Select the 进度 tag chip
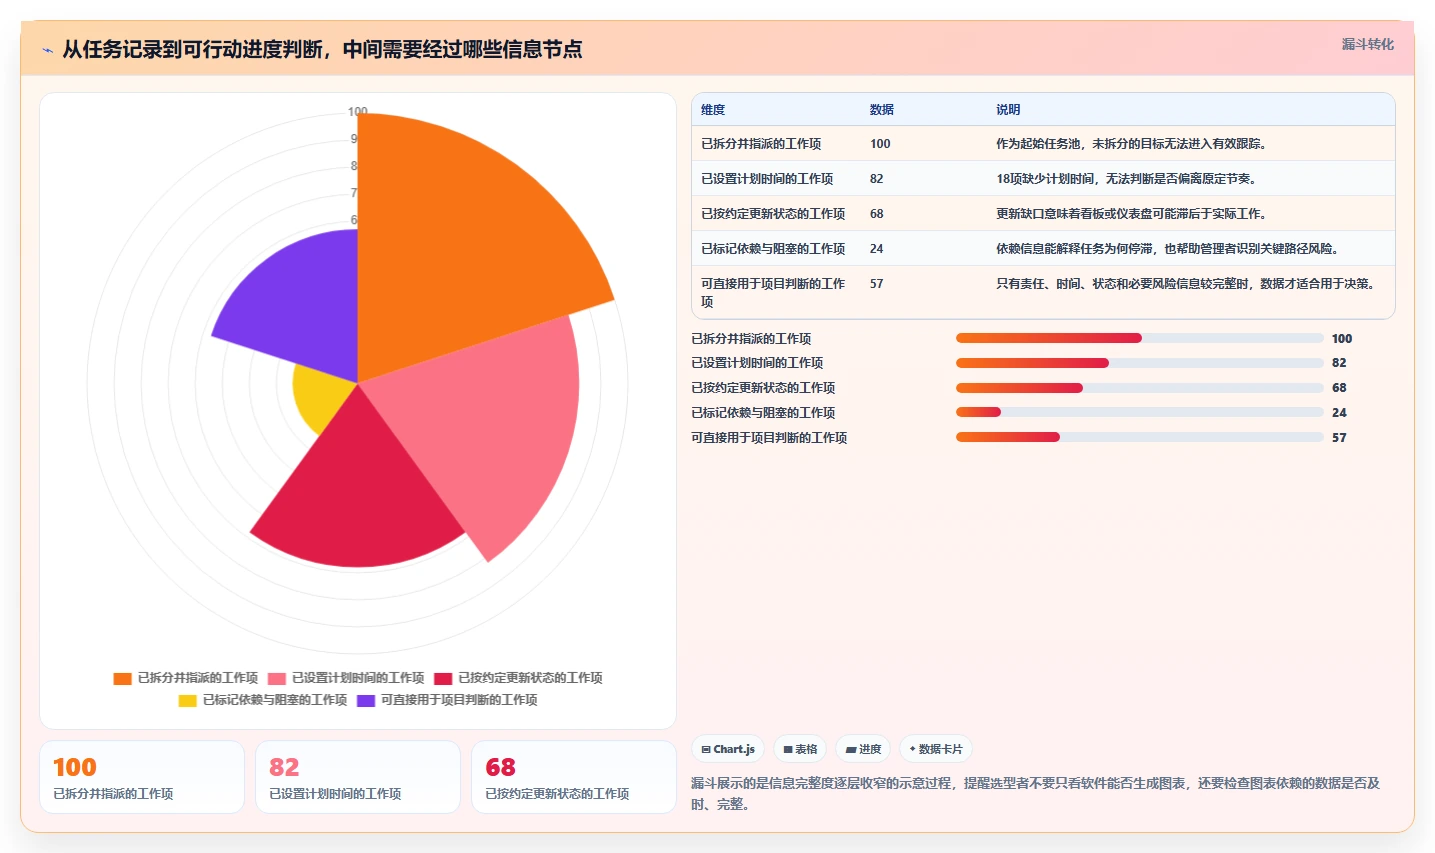 pyautogui.click(x=863, y=749)
